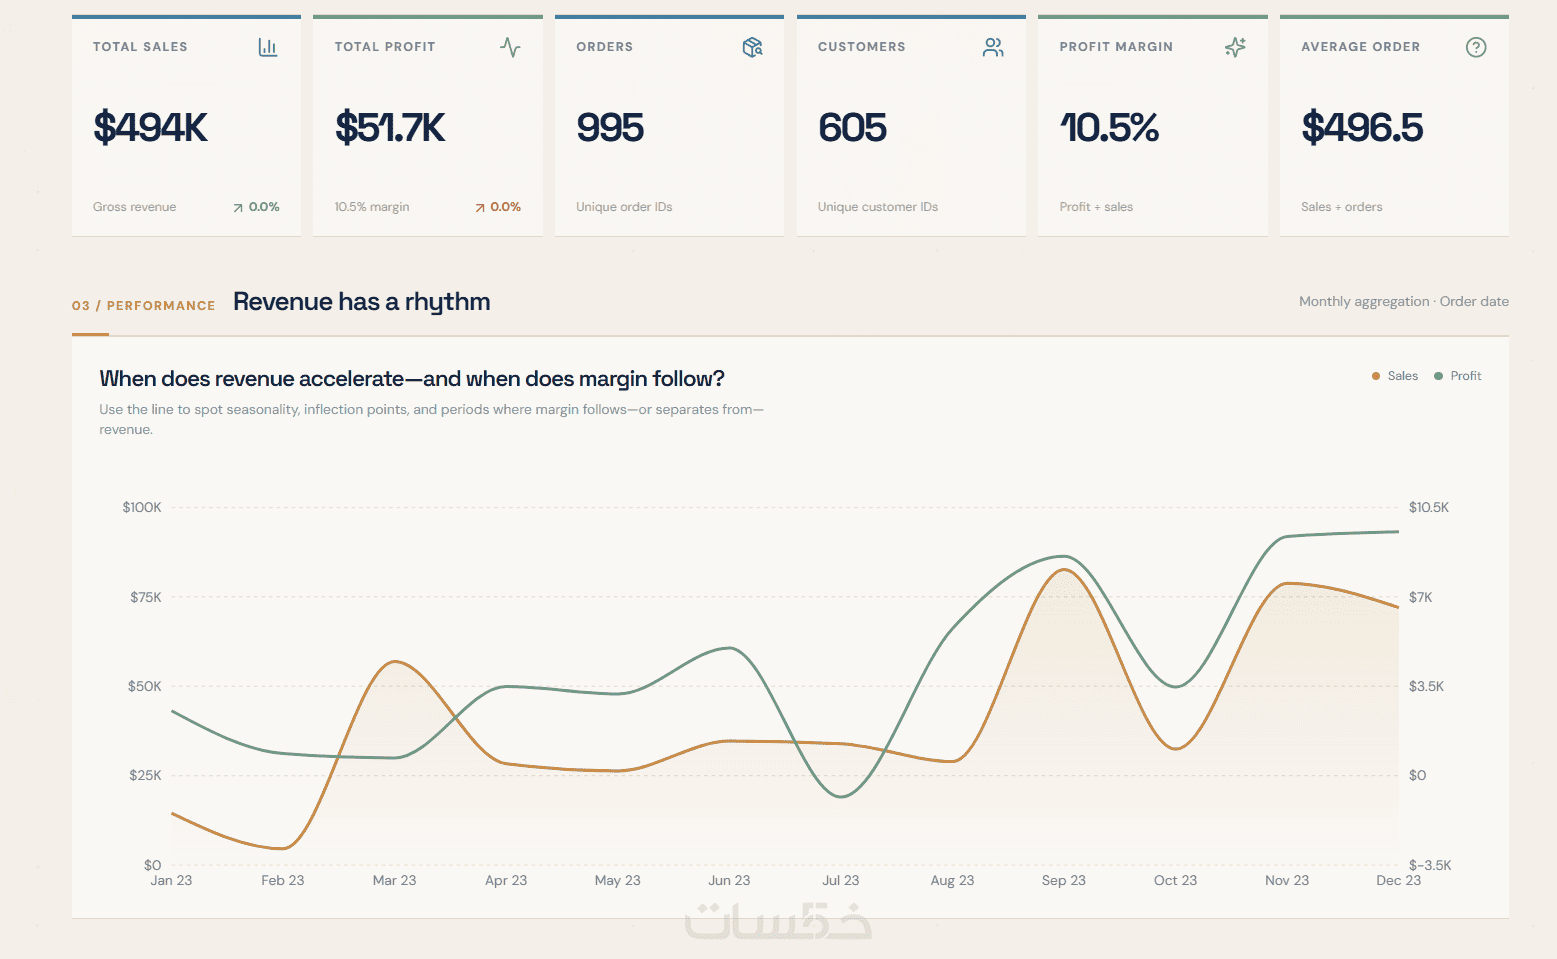Click the Mar 23 month label
Viewport: 1557px width, 959px height.
pyautogui.click(x=394, y=880)
